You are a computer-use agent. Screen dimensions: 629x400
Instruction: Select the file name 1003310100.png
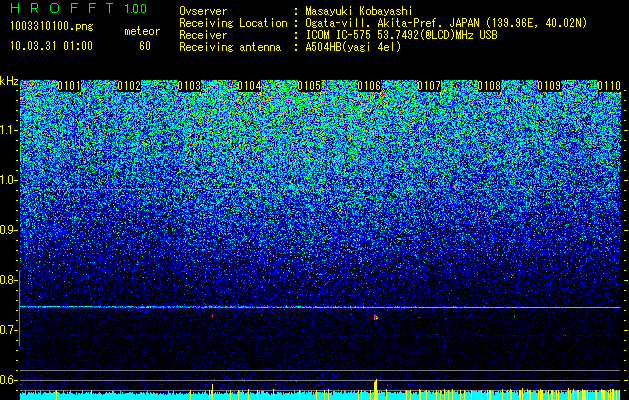tap(52, 27)
